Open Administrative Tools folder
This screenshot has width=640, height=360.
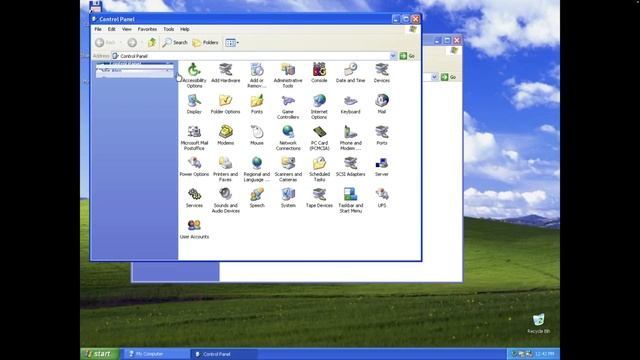click(x=288, y=75)
